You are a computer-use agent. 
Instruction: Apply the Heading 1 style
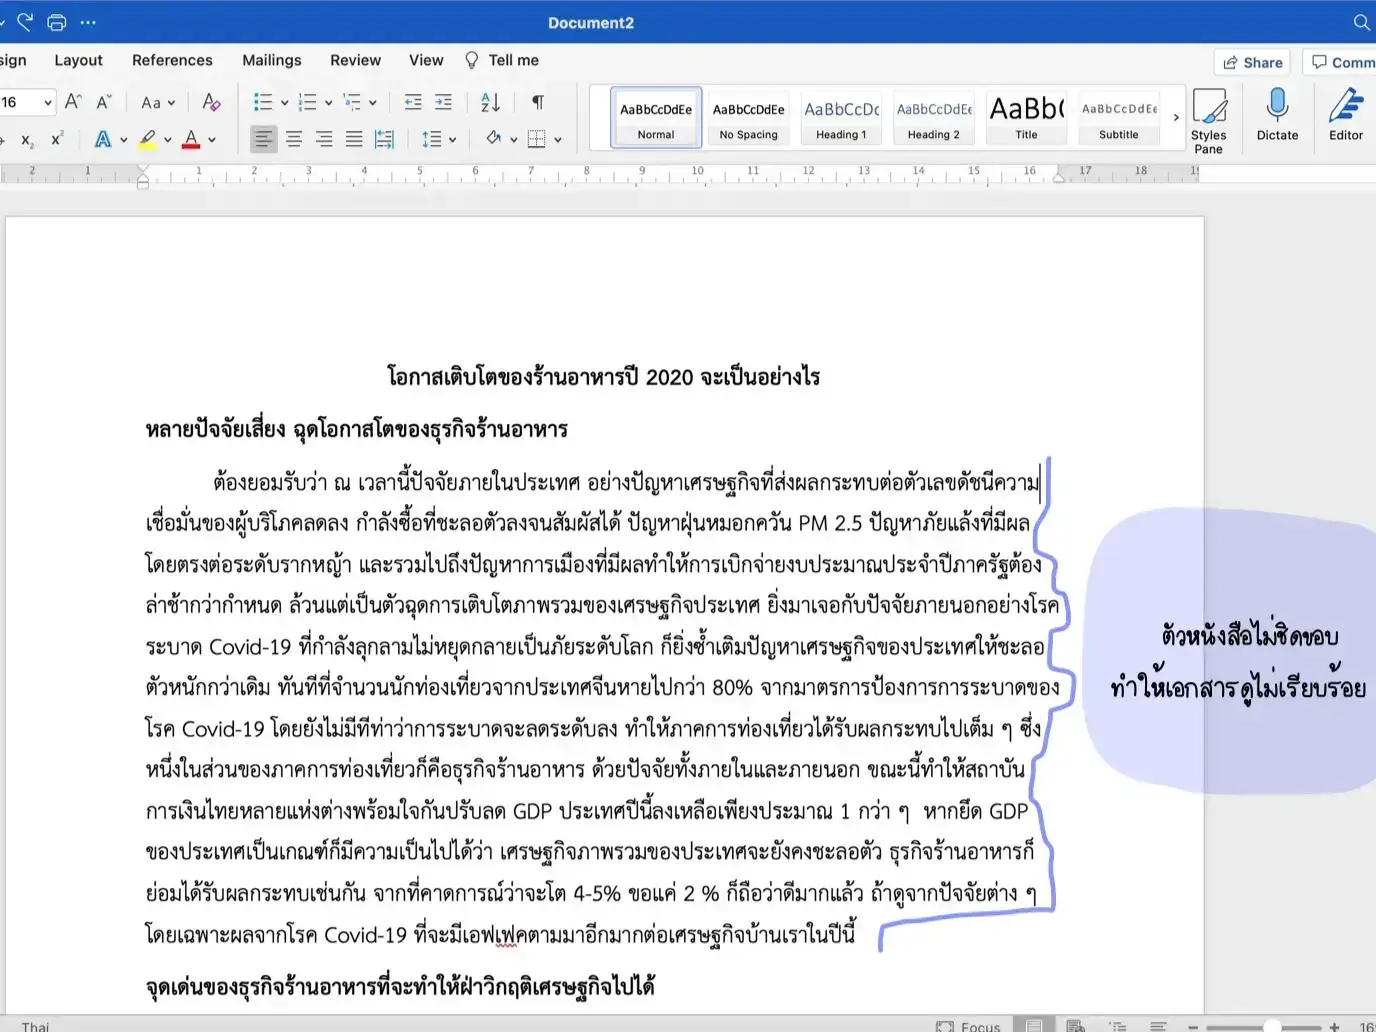(840, 116)
